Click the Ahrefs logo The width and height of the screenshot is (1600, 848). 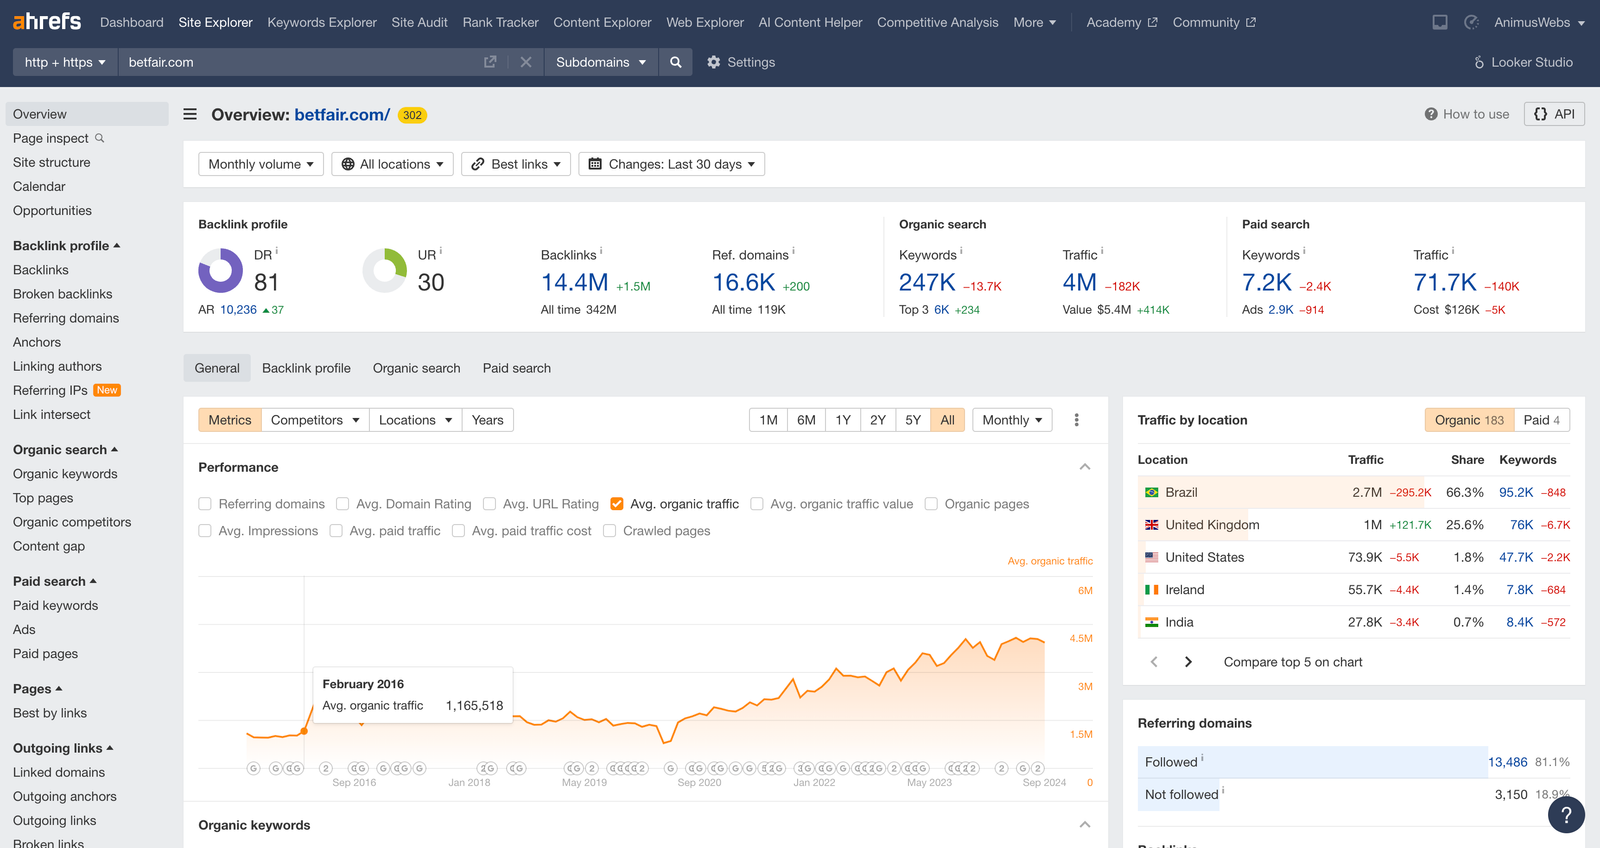click(x=47, y=21)
